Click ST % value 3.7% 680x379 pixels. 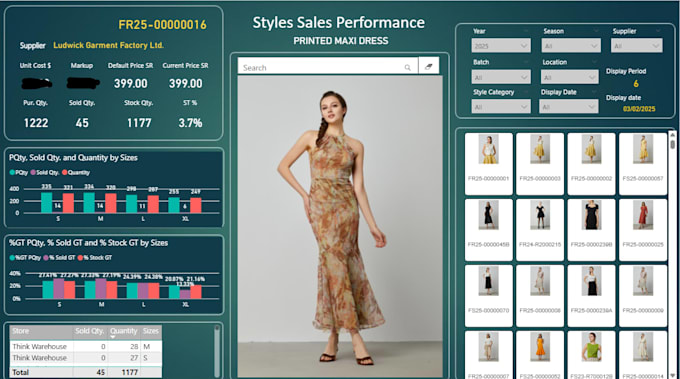[x=190, y=123]
